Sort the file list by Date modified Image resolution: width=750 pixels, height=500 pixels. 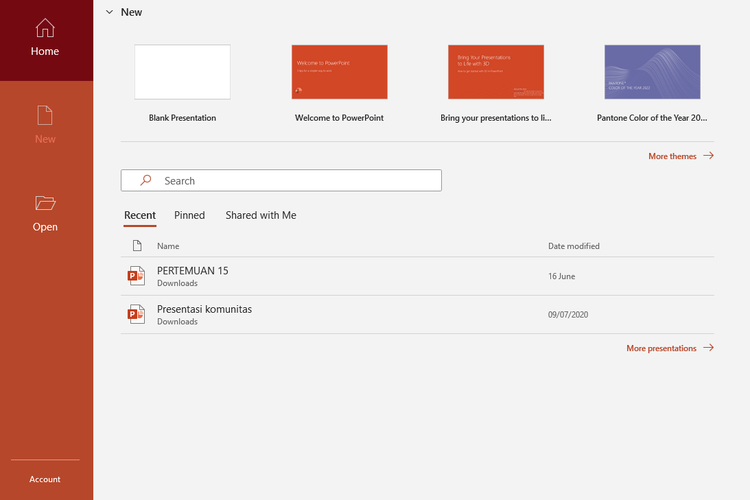point(574,246)
